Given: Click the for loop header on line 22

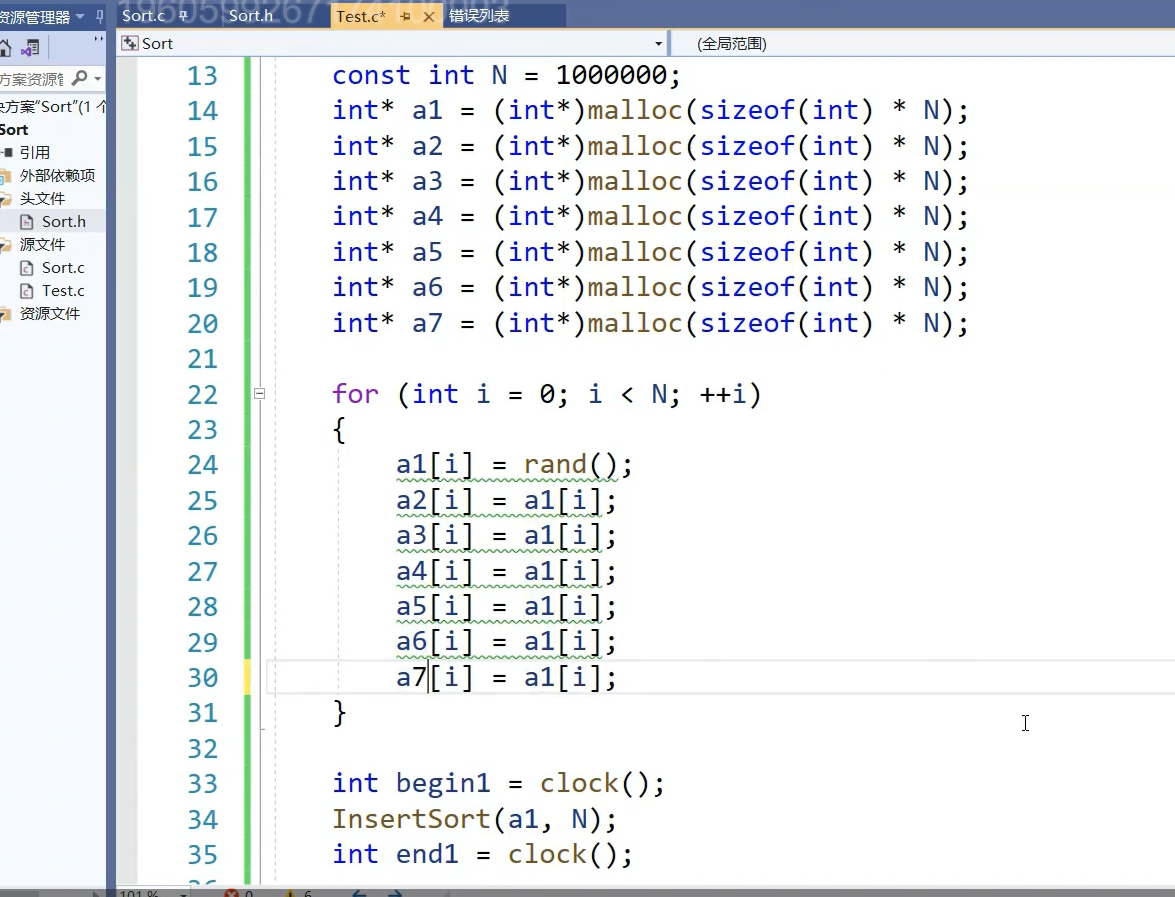Looking at the screenshot, I should (x=546, y=393).
